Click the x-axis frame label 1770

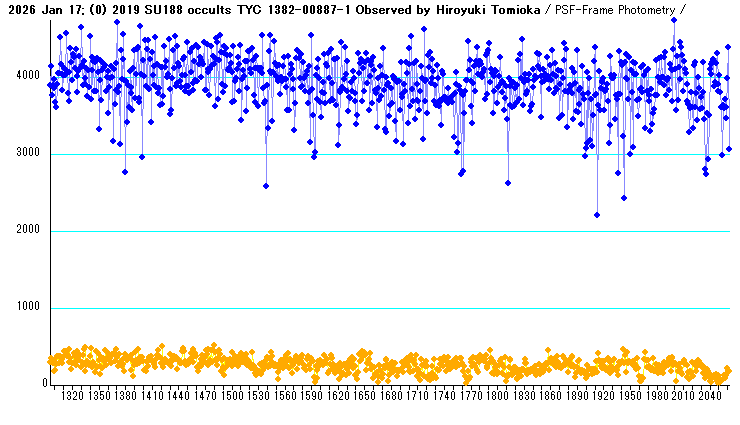471,397
